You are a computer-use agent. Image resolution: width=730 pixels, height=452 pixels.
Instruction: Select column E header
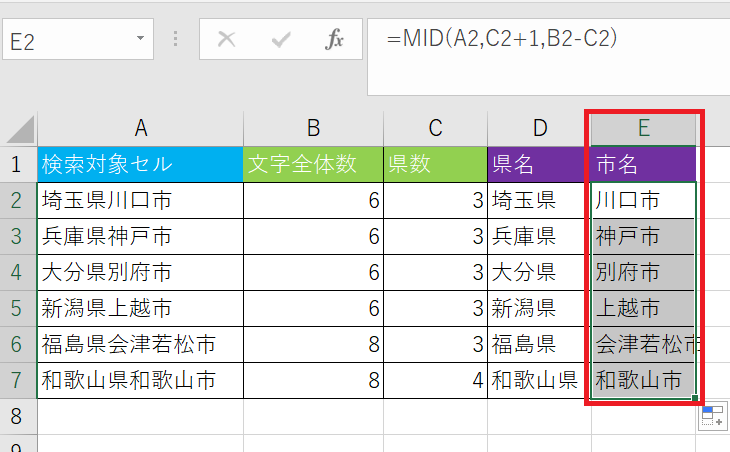coord(643,128)
